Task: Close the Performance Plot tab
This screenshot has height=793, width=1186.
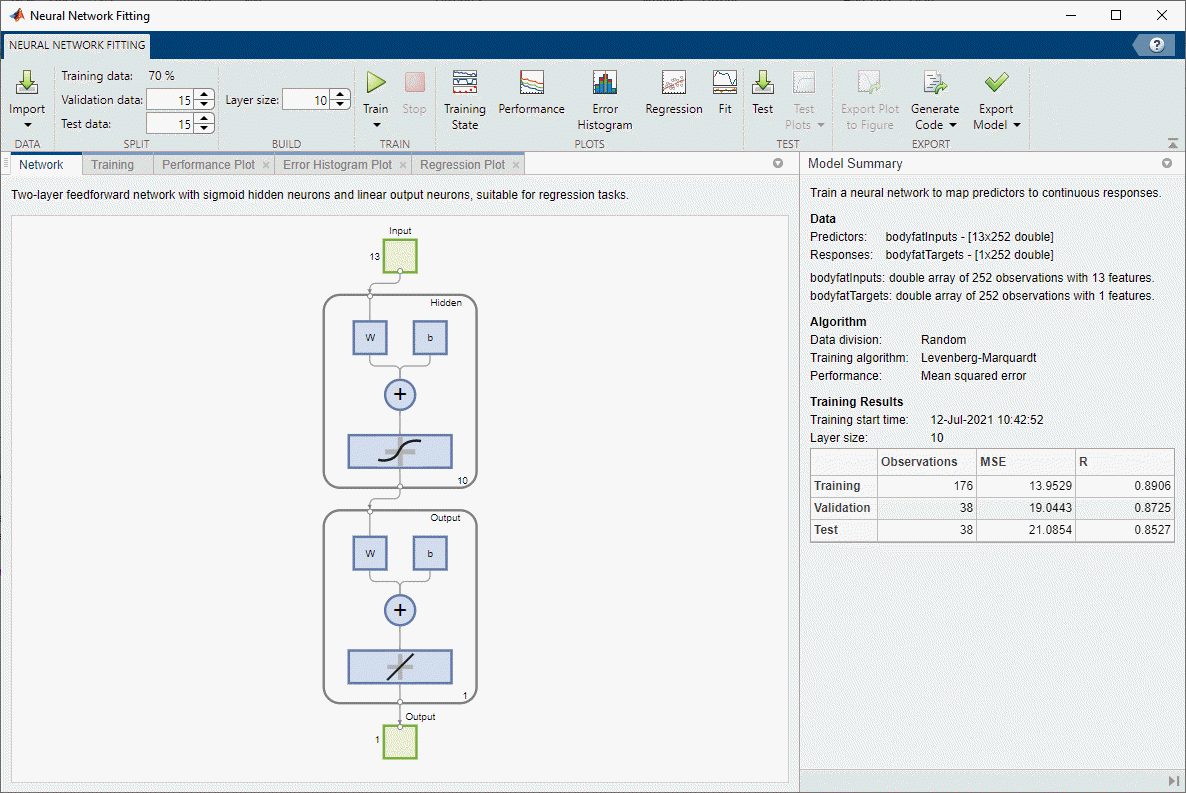Action: [266, 165]
